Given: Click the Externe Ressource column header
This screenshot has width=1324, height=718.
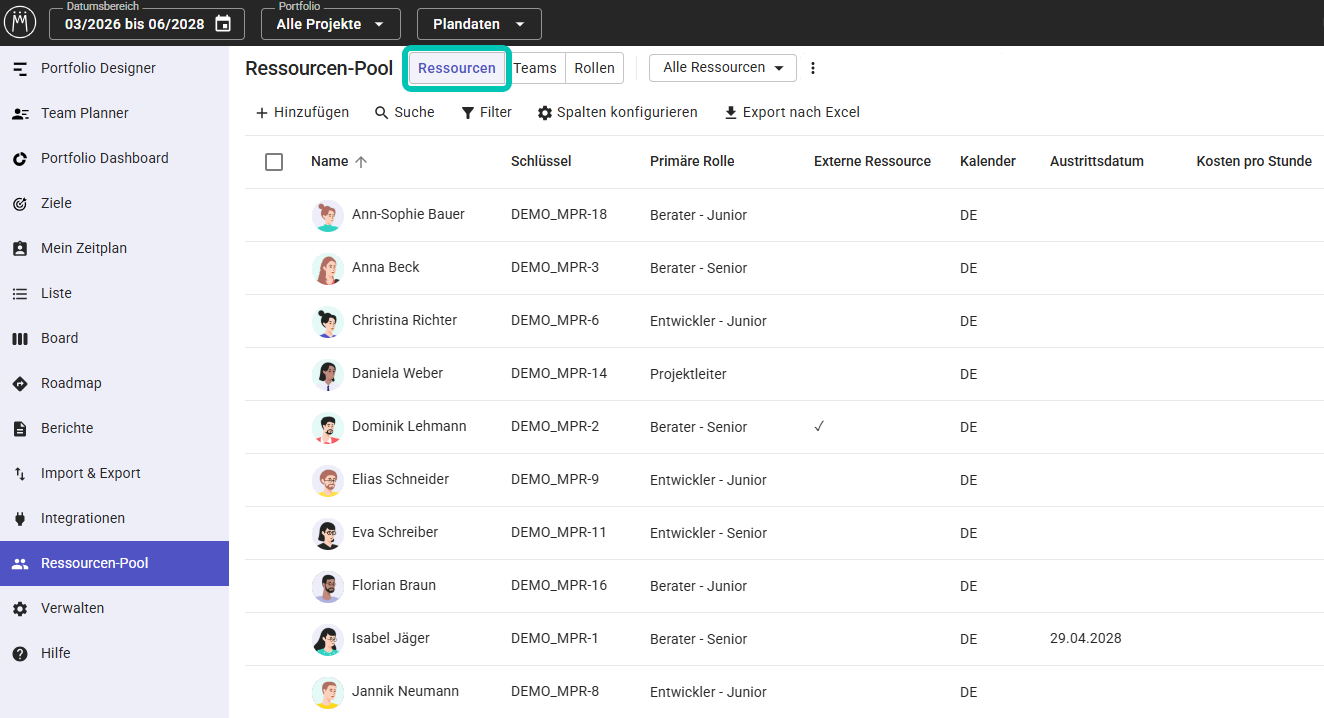Looking at the screenshot, I should (872, 162).
